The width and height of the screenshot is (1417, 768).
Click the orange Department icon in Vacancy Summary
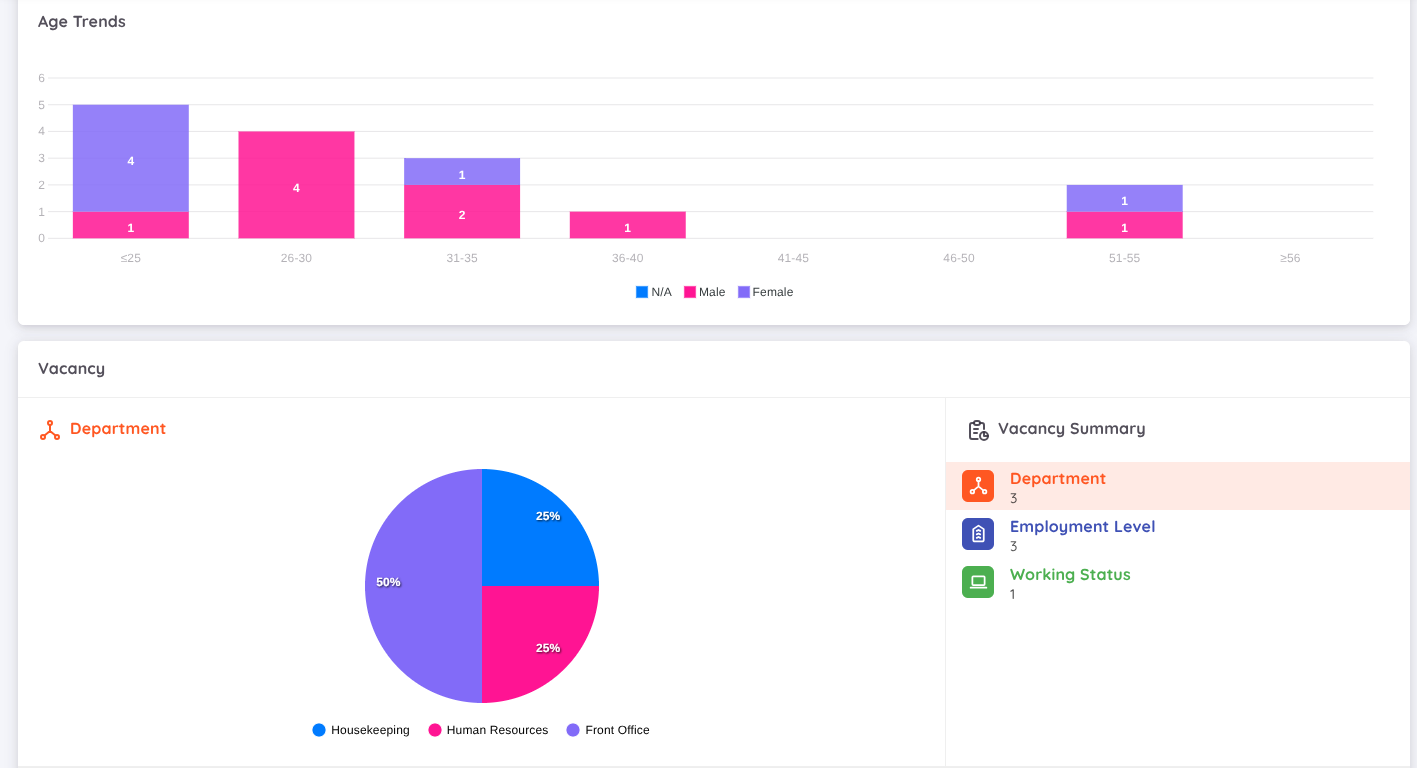coord(977,486)
